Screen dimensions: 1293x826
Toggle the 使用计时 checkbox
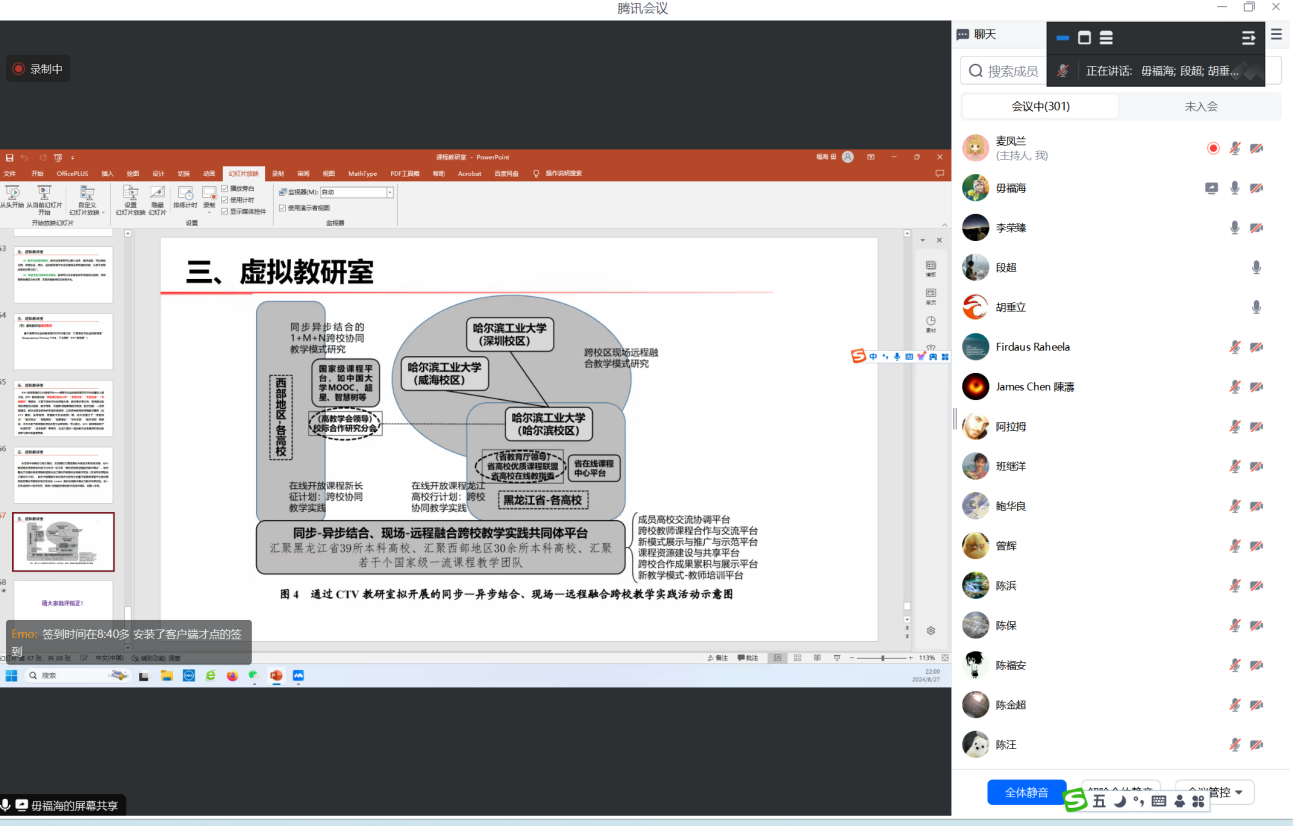[225, 200]
